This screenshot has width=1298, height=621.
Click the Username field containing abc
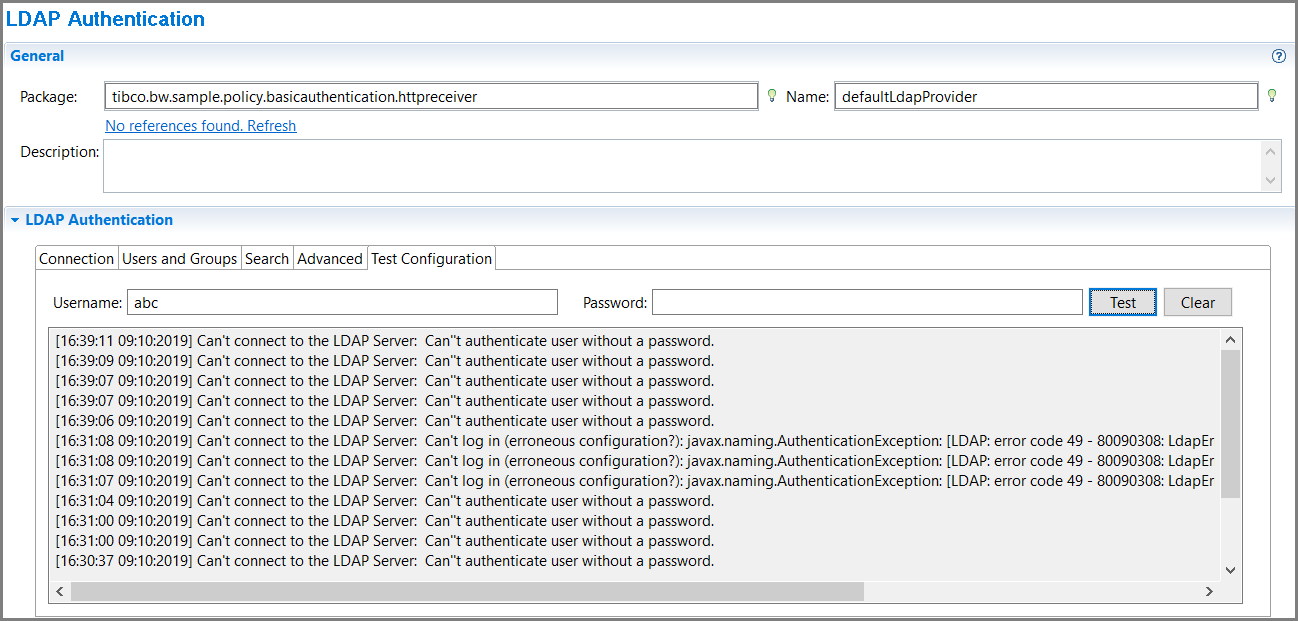tap(341, 303)
